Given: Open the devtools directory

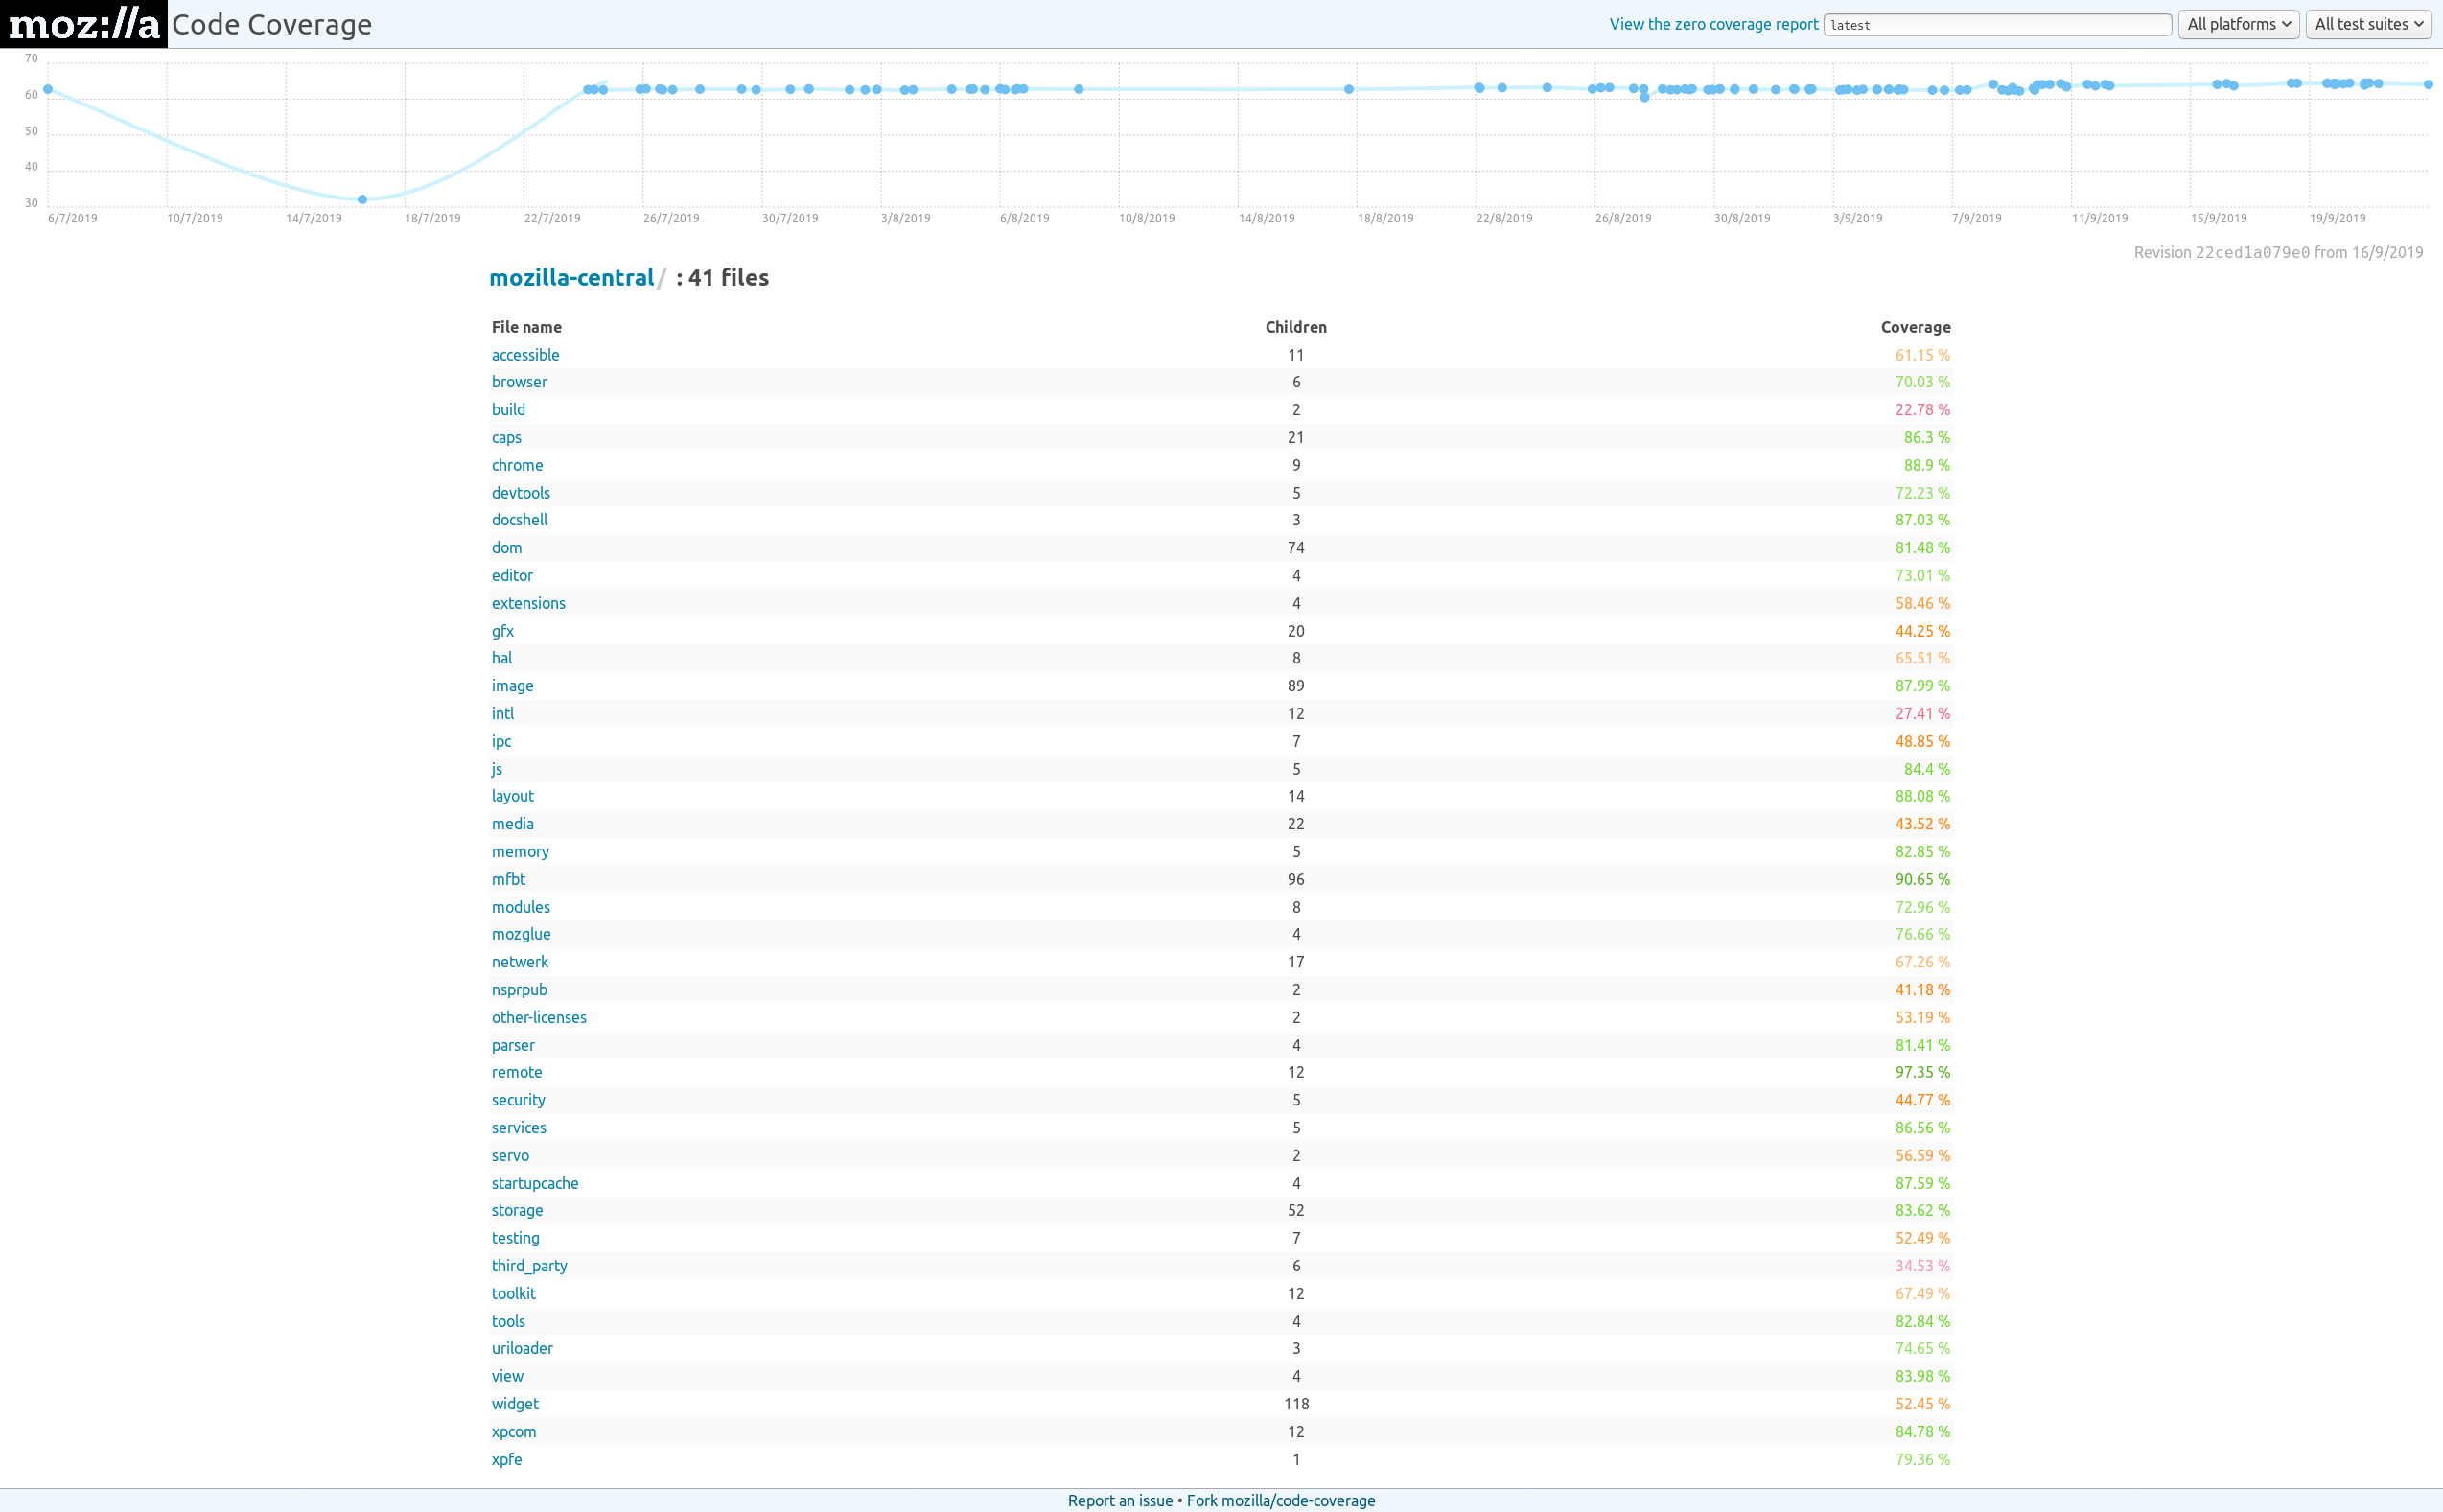Looking at the screenshot, I should (x=520, y=493).
